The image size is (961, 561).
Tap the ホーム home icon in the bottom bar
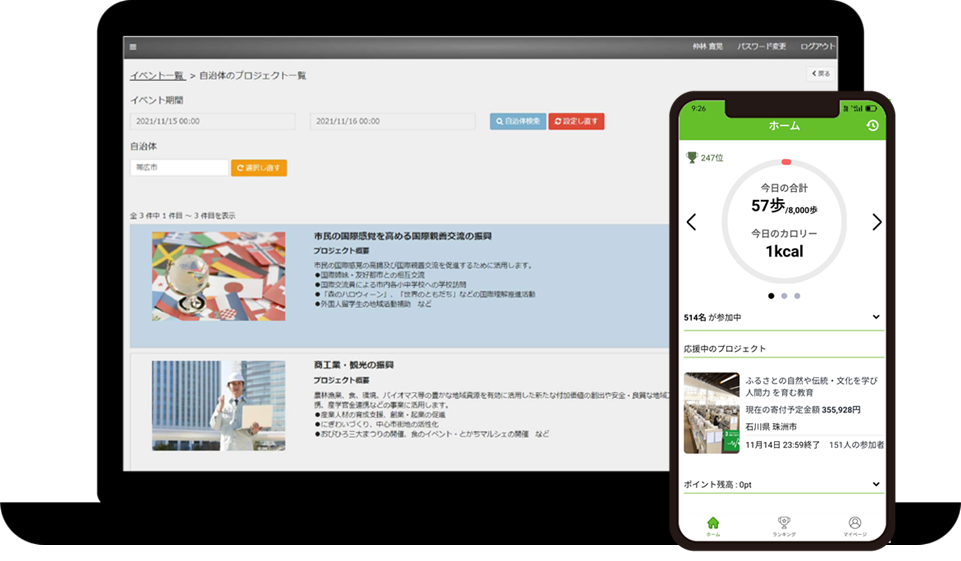coord(713,525)
